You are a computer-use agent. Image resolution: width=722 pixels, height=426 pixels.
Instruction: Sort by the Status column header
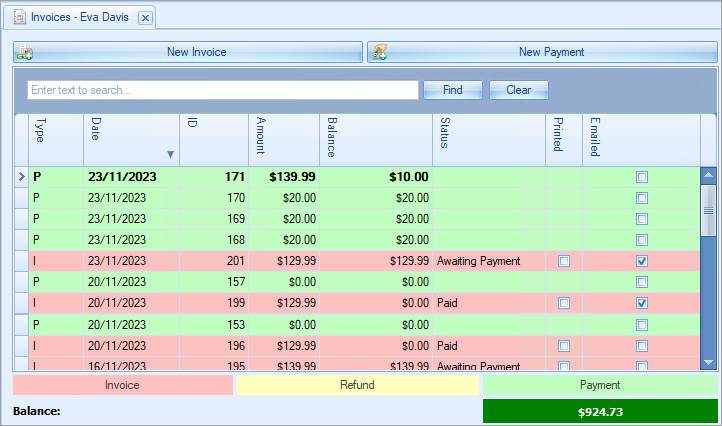(489, 140)
